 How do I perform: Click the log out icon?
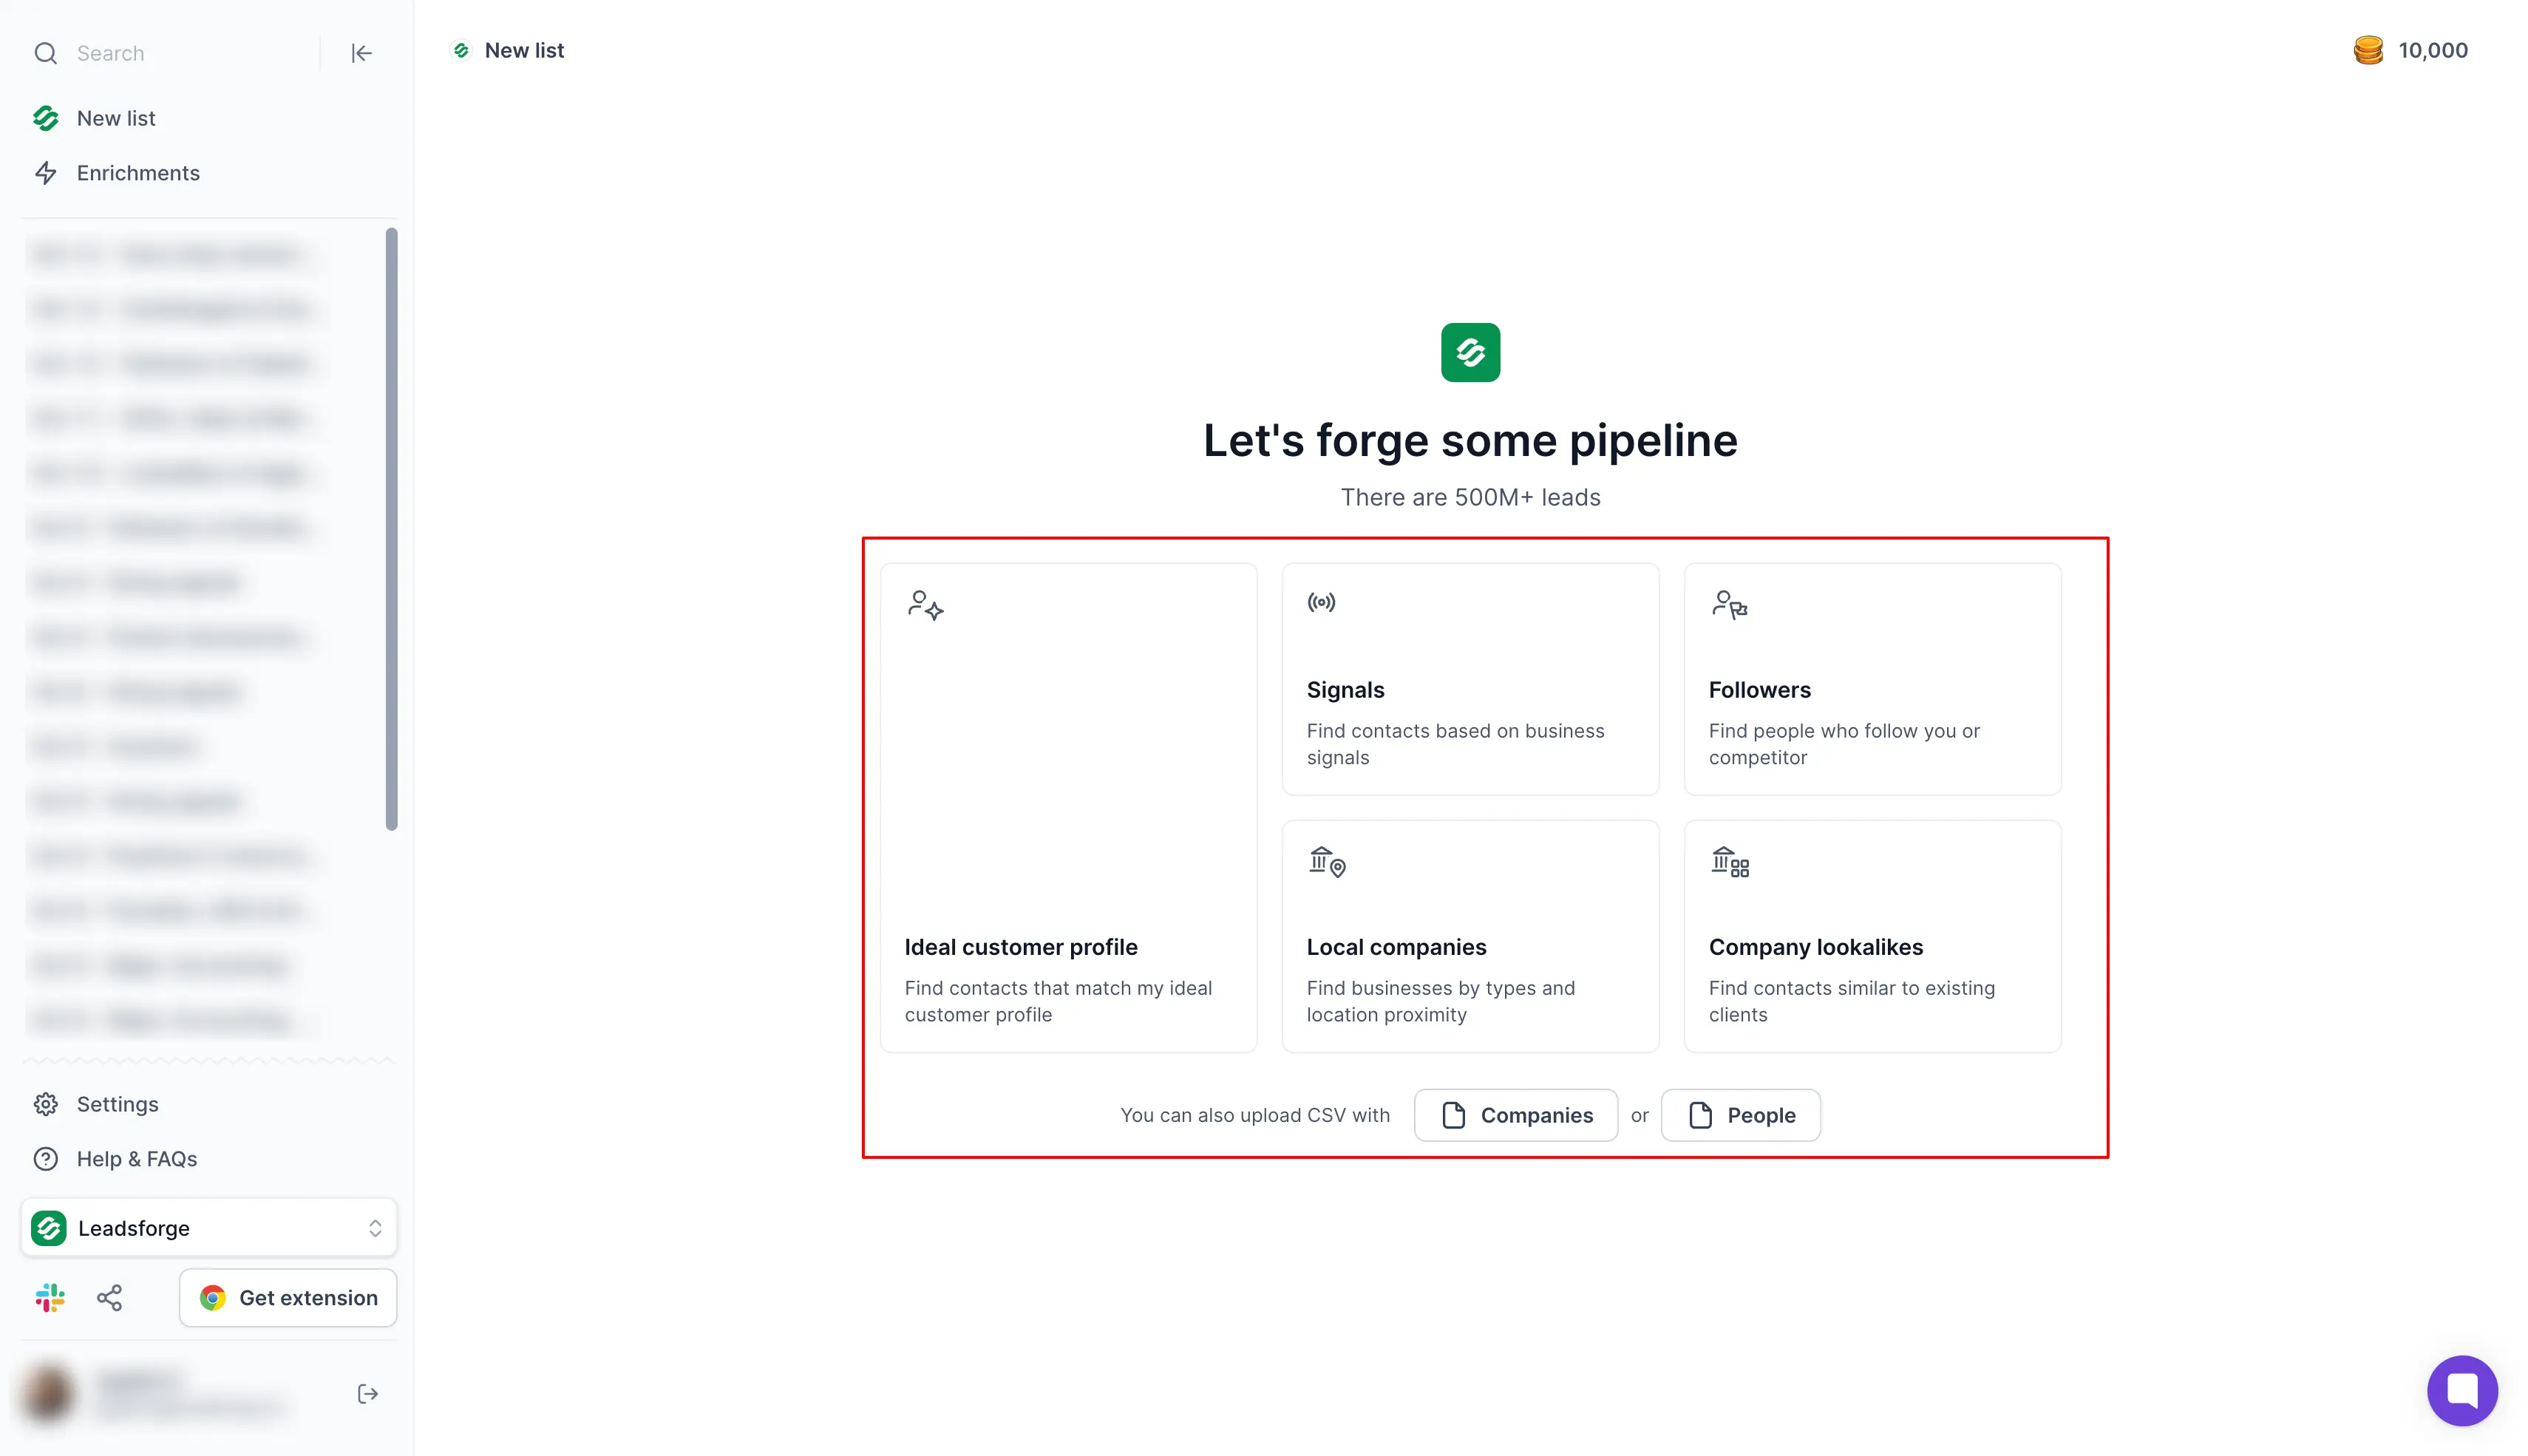(367, 1394)
